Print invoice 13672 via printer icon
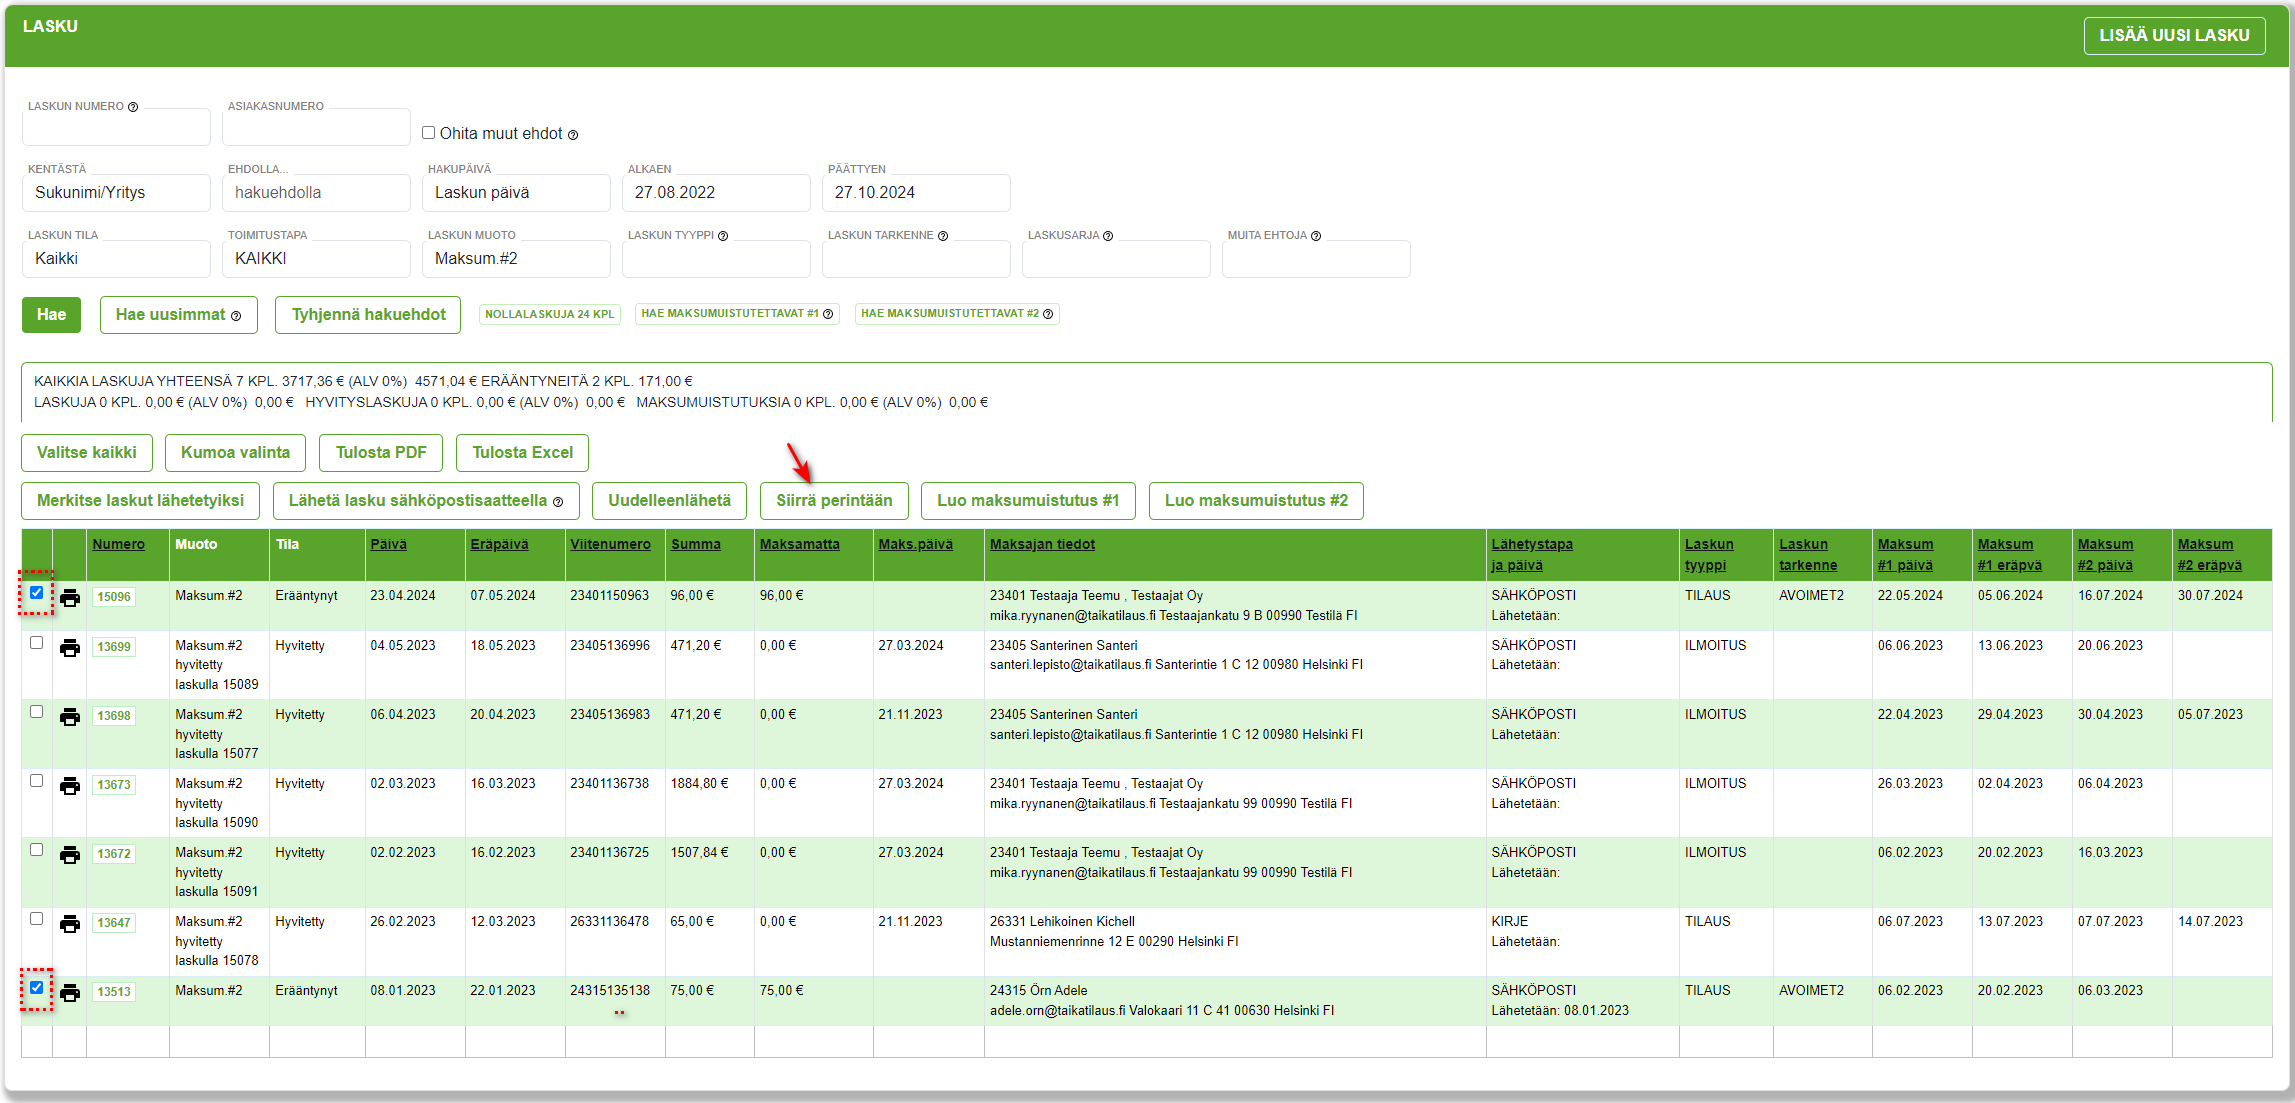Viewport: 2295px width, 1103px height. [x=70, y=855]
